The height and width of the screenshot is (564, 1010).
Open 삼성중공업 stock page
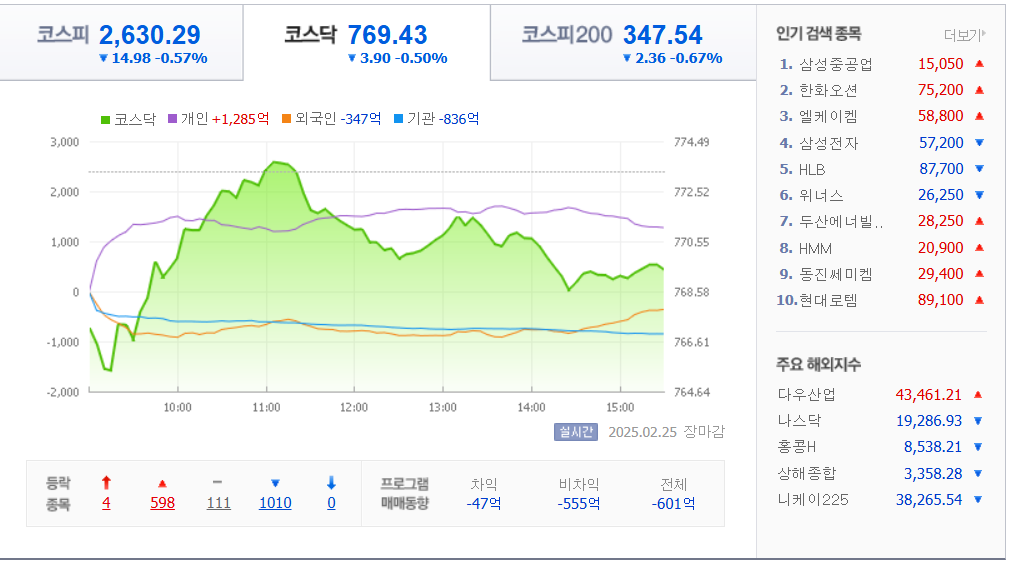tap(836, 64)
